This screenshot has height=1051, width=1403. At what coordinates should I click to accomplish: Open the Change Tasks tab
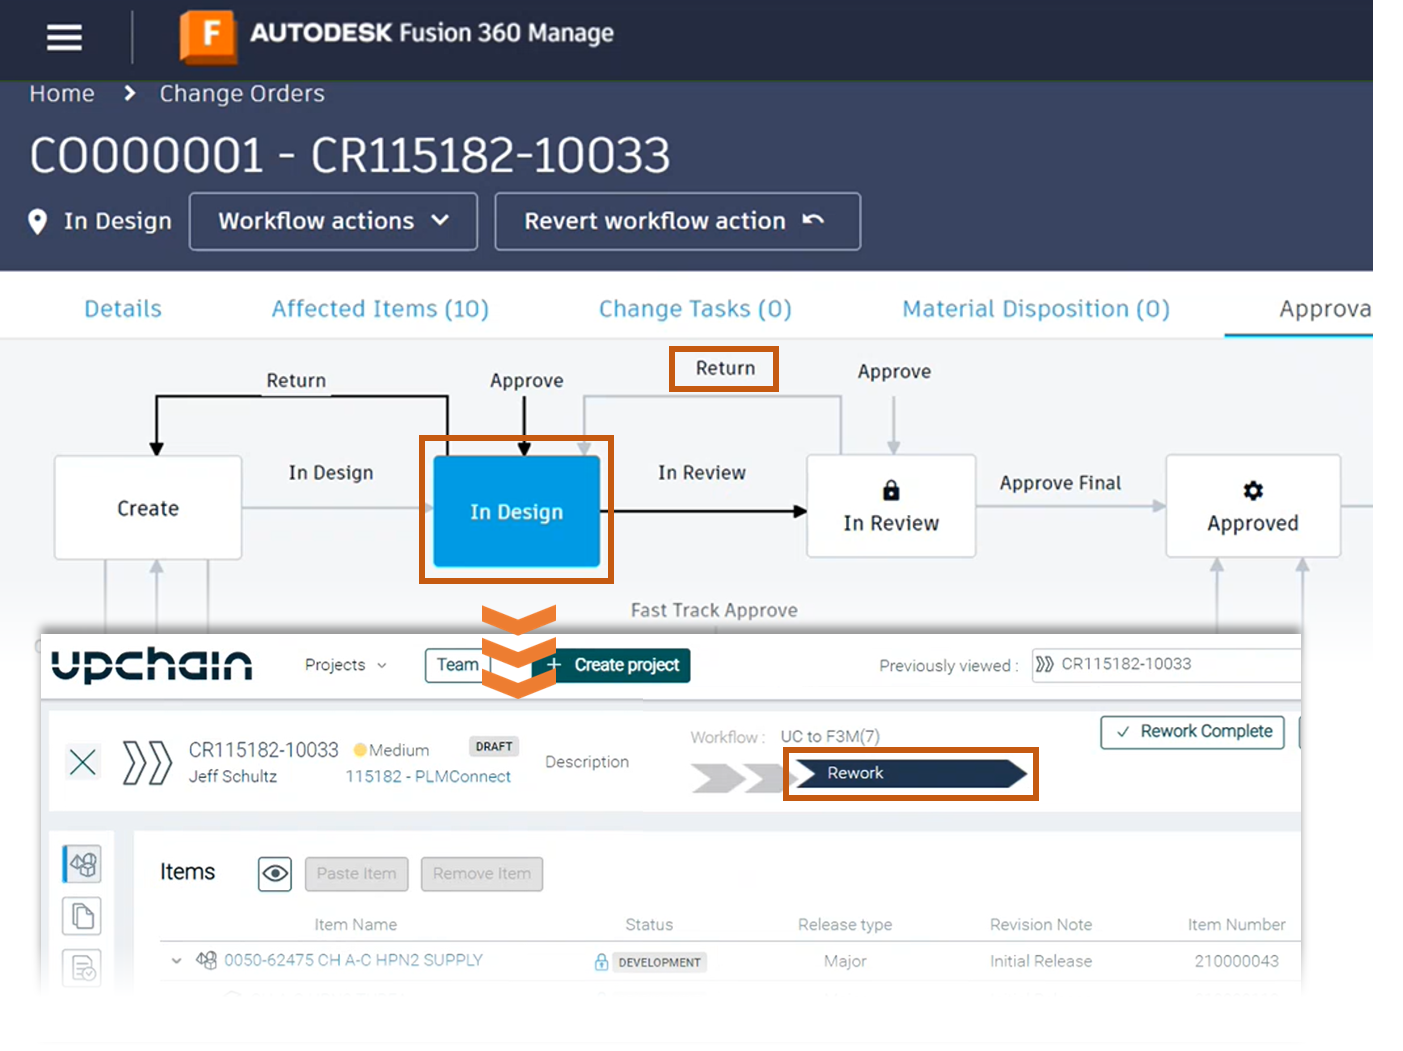pyautogui.click(x=694, y=308)
